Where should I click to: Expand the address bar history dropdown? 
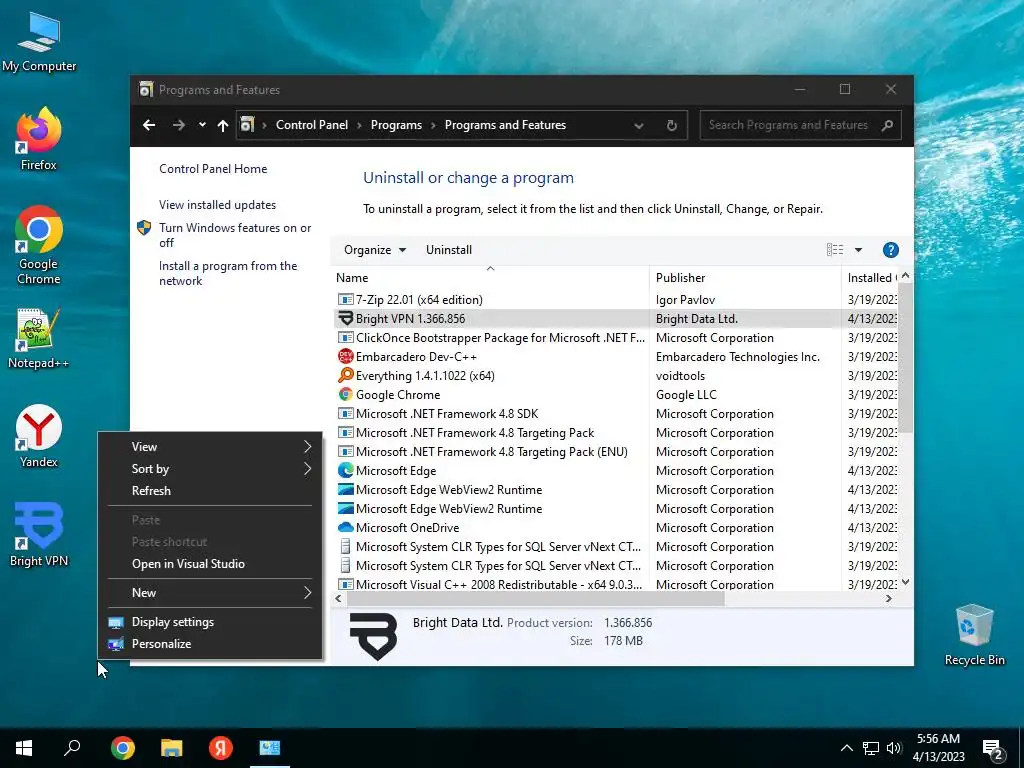pyautogui.click(x=639, y=125)
